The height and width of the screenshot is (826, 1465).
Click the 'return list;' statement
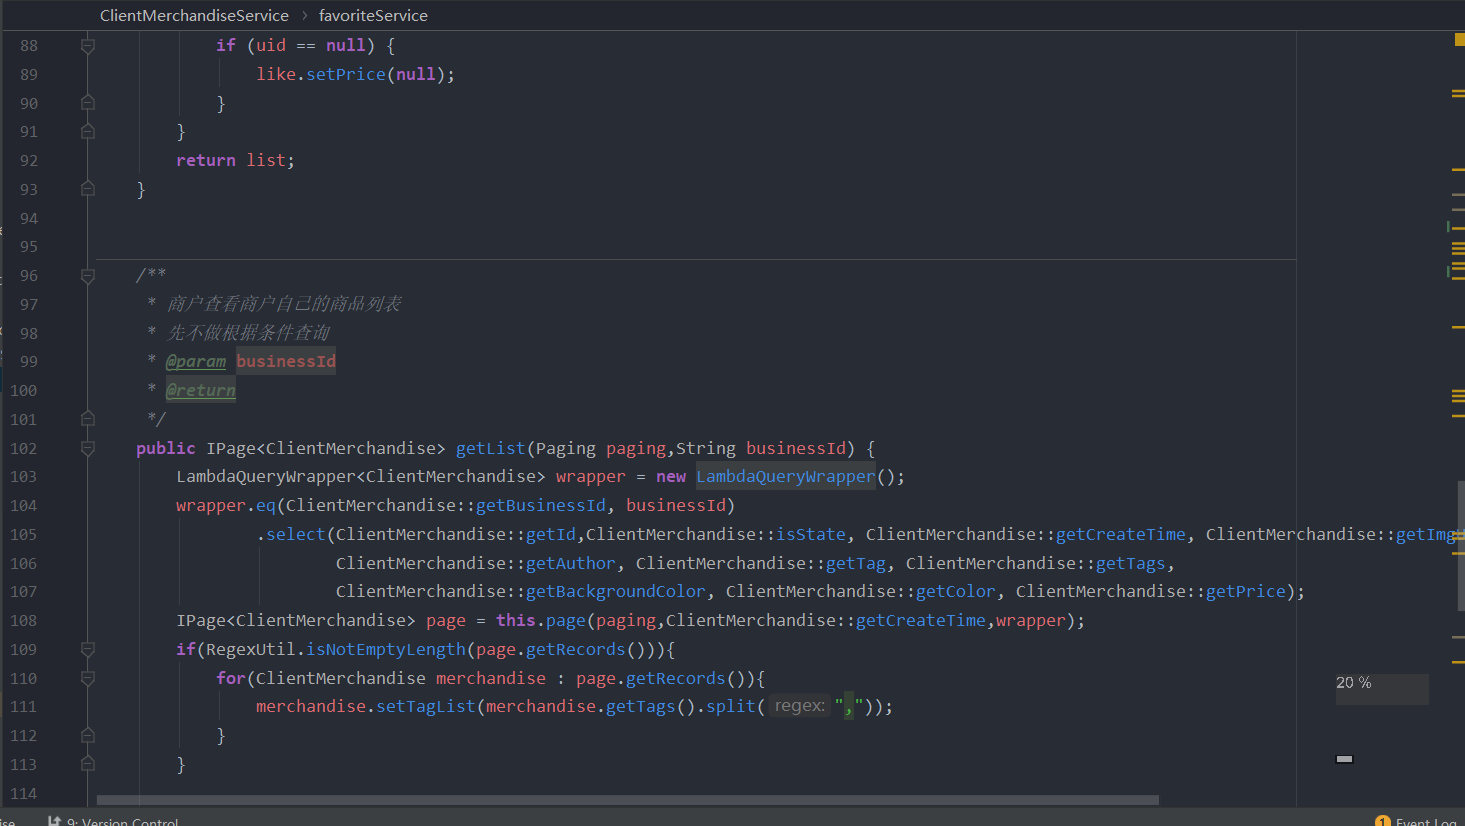pyautogui.click(x=236, y=160)
